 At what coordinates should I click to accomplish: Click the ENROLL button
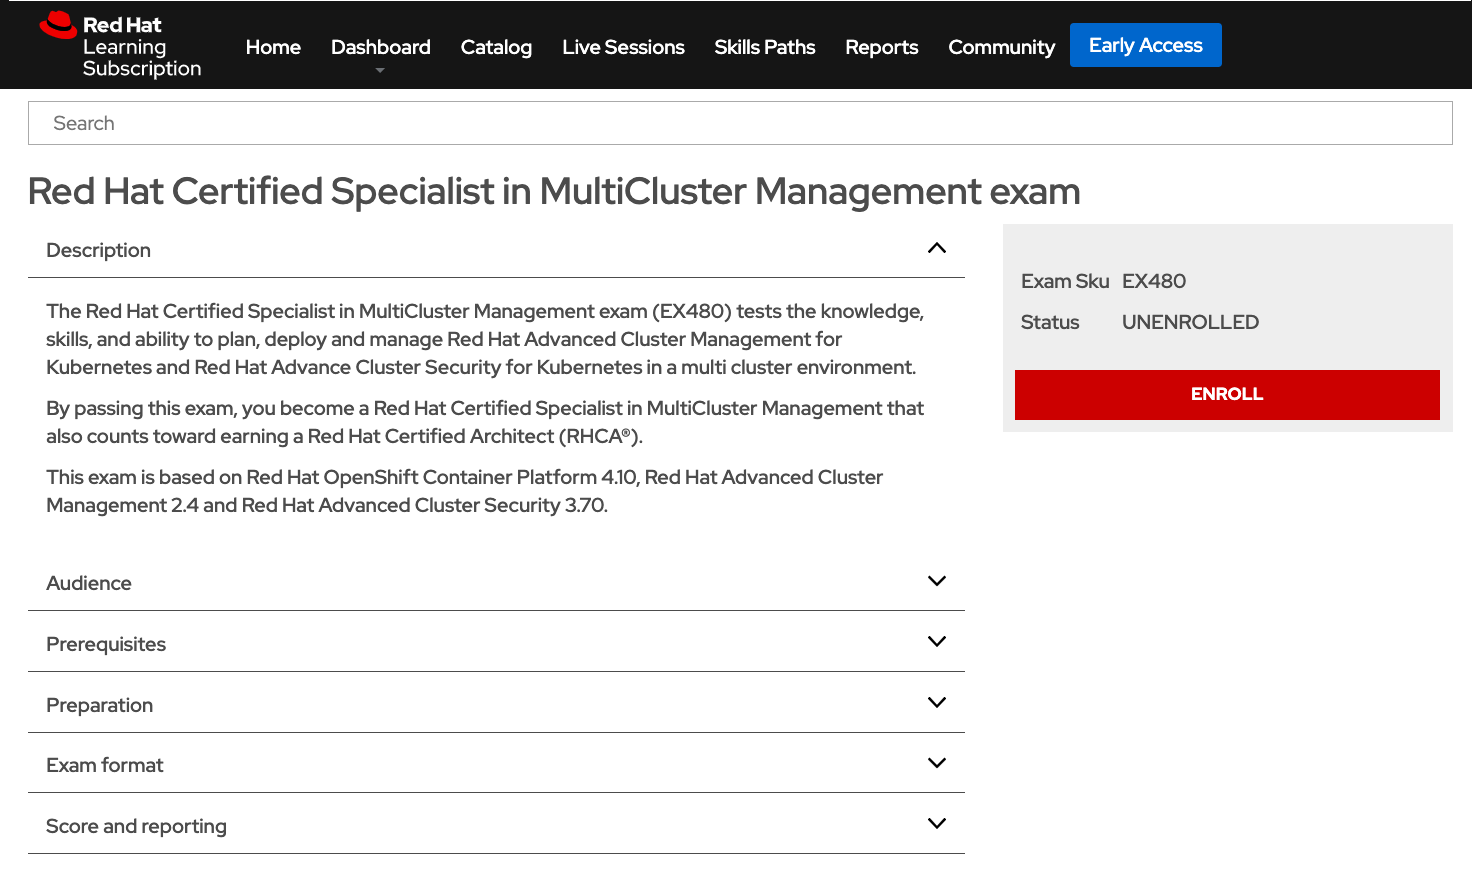click(1227, 394)
